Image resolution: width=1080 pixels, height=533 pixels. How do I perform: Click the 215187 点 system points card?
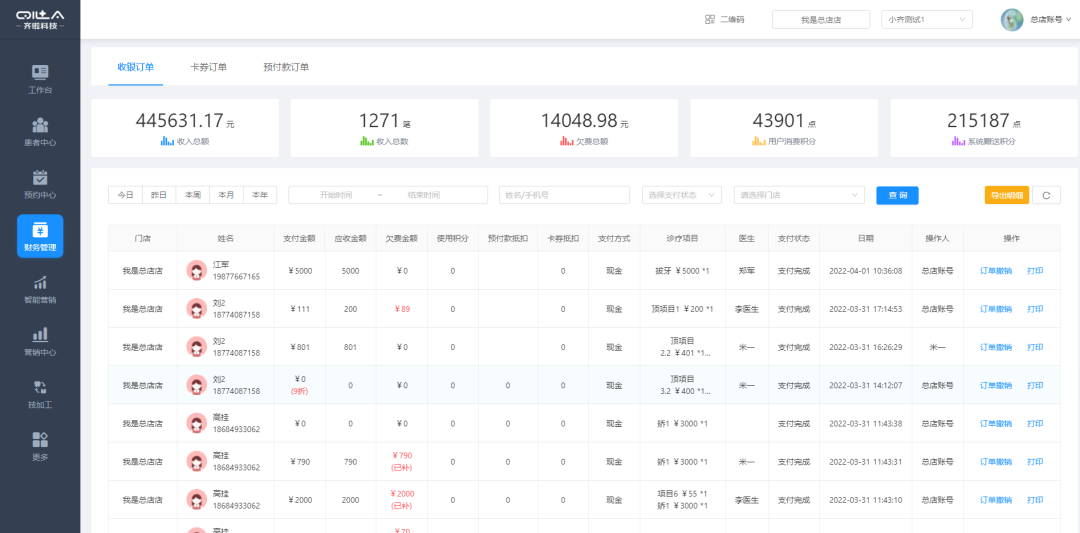(984, 128)
